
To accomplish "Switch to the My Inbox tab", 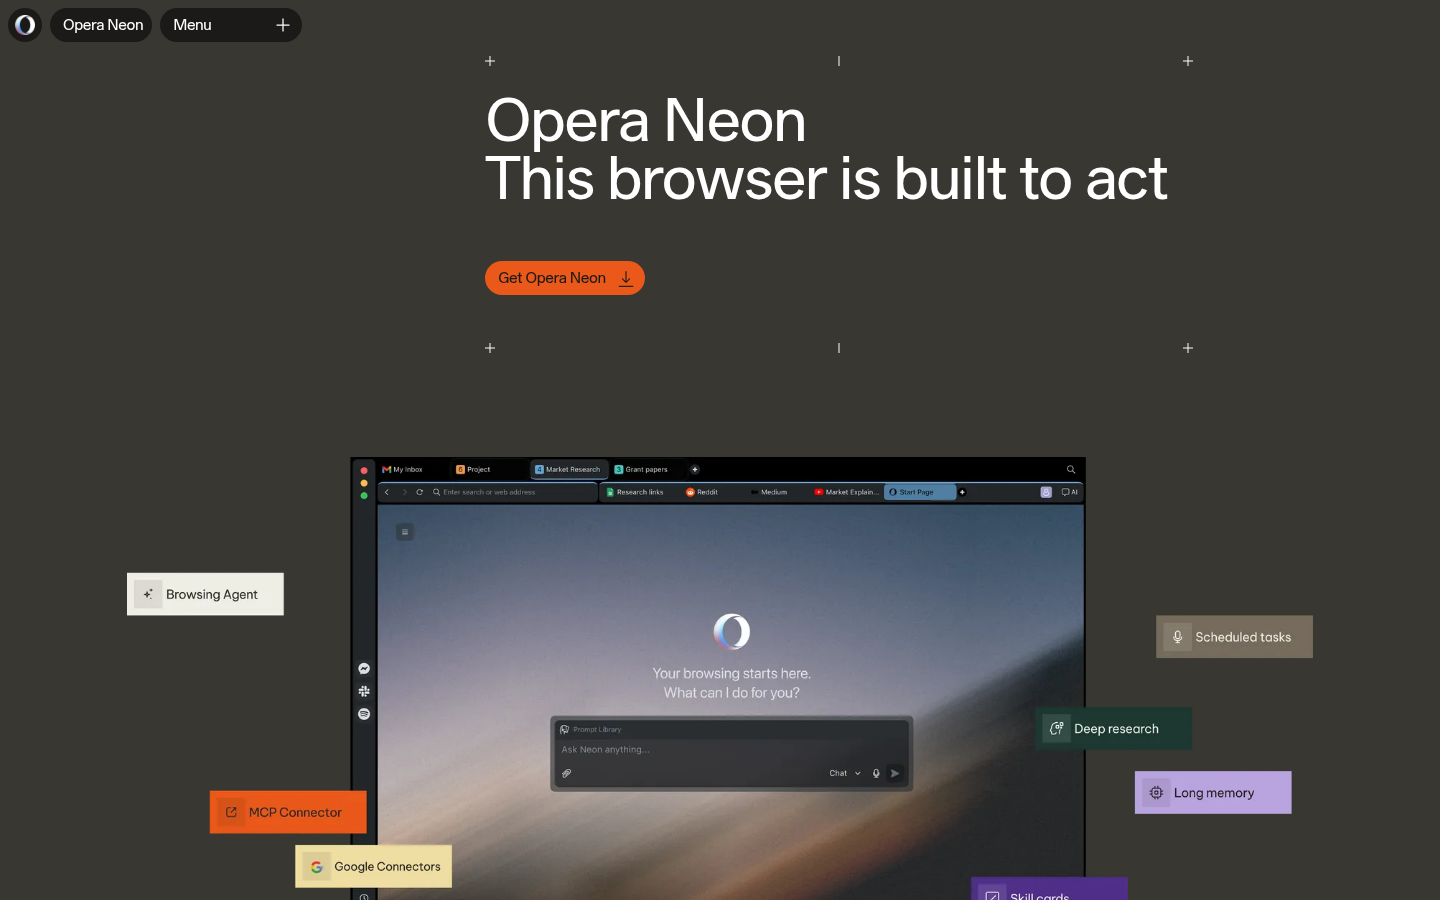I will (x=403, y=469).
